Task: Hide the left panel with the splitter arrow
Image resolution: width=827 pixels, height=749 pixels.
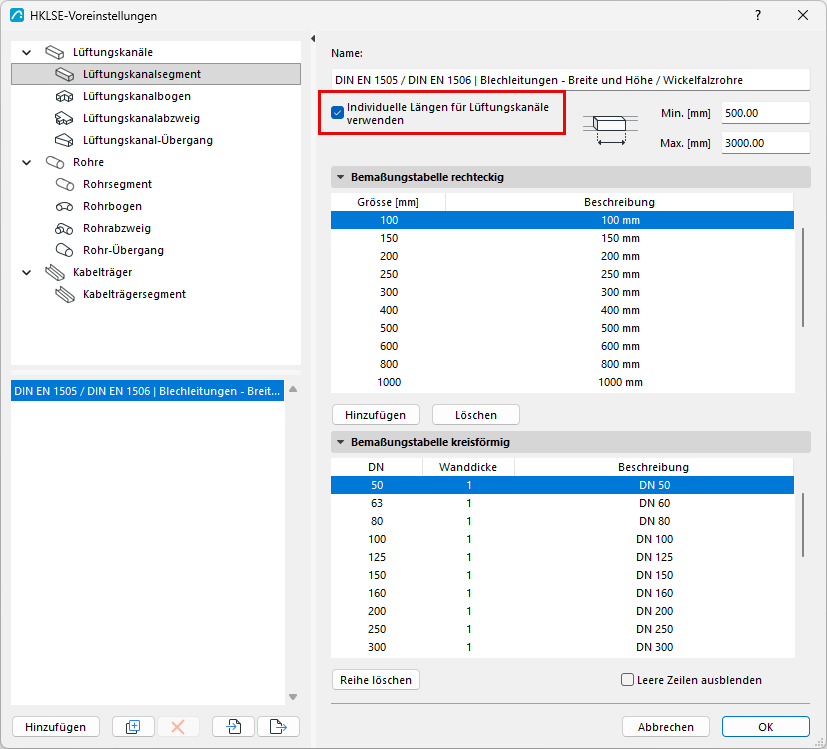Action: point(313,39)
